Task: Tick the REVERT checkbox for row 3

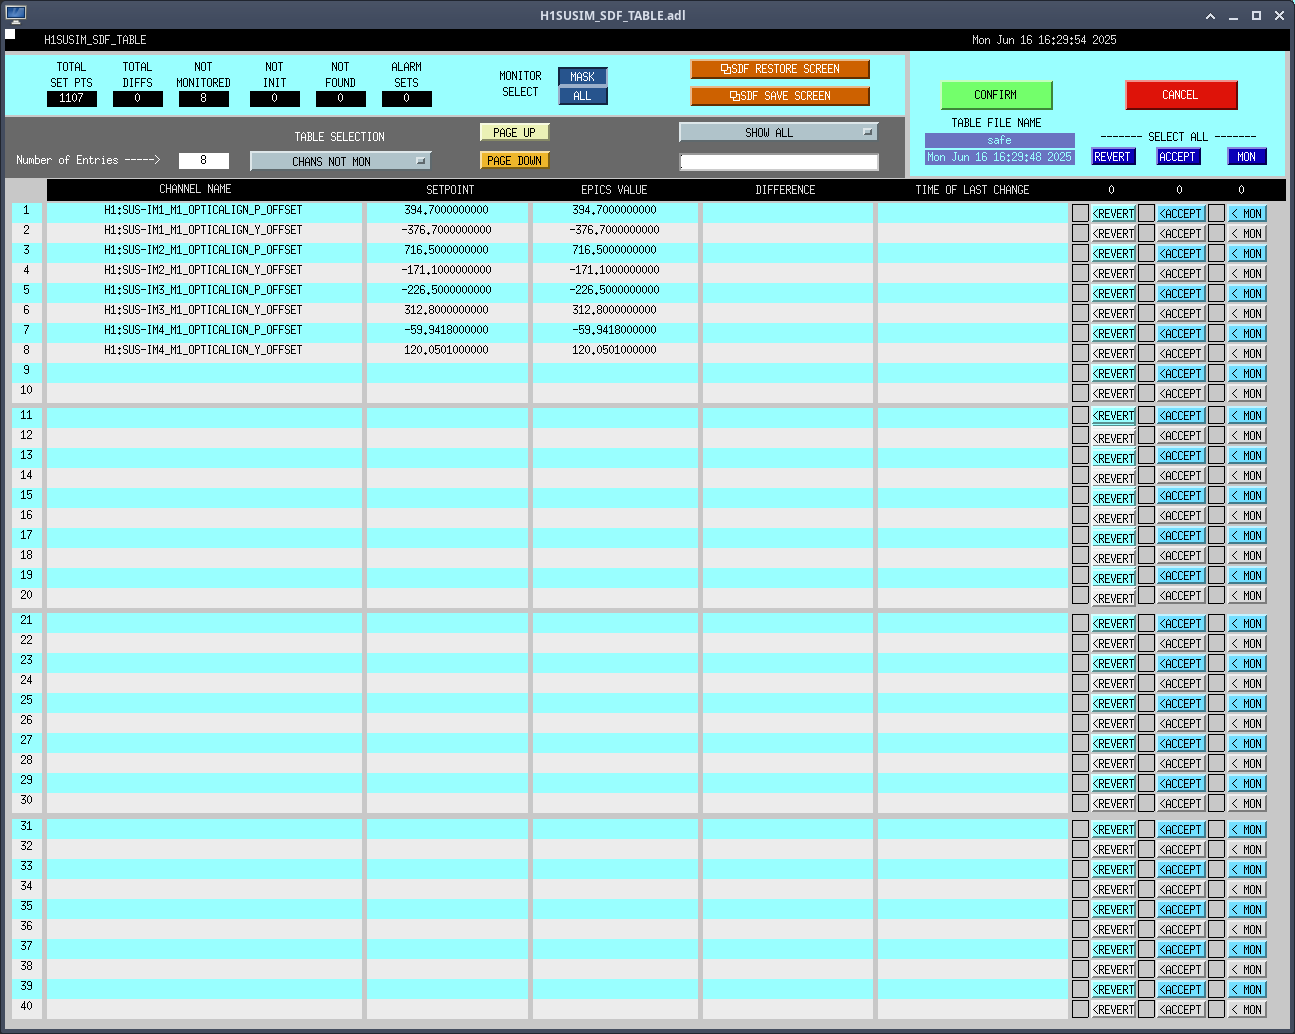Action: tap(1080, 253)
